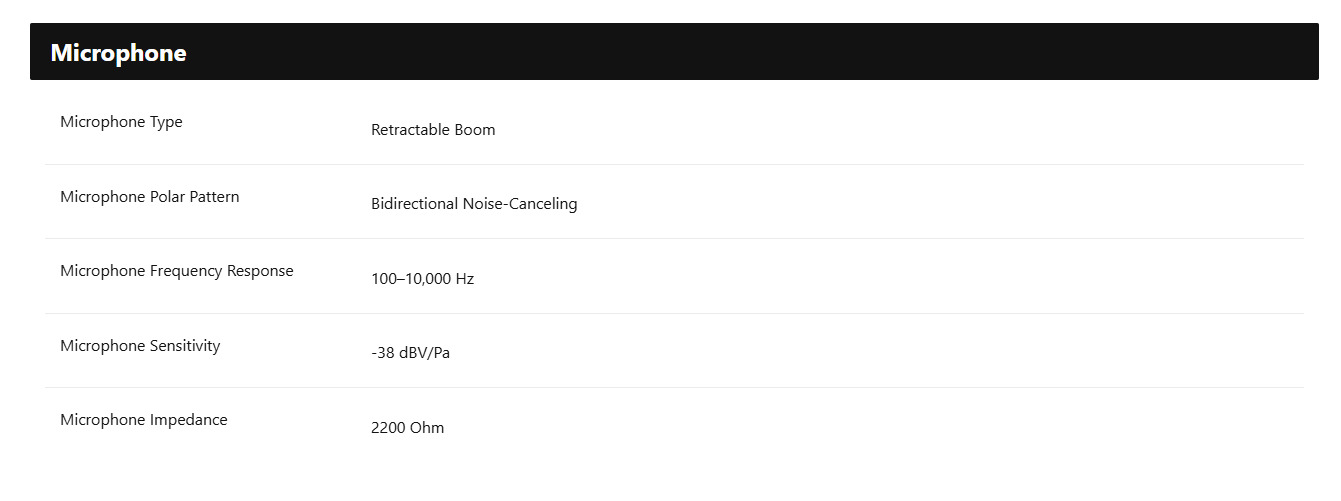Click the word Noise-Canceling in the pattern value
1341x501 pixels.
tap(520, 204)
